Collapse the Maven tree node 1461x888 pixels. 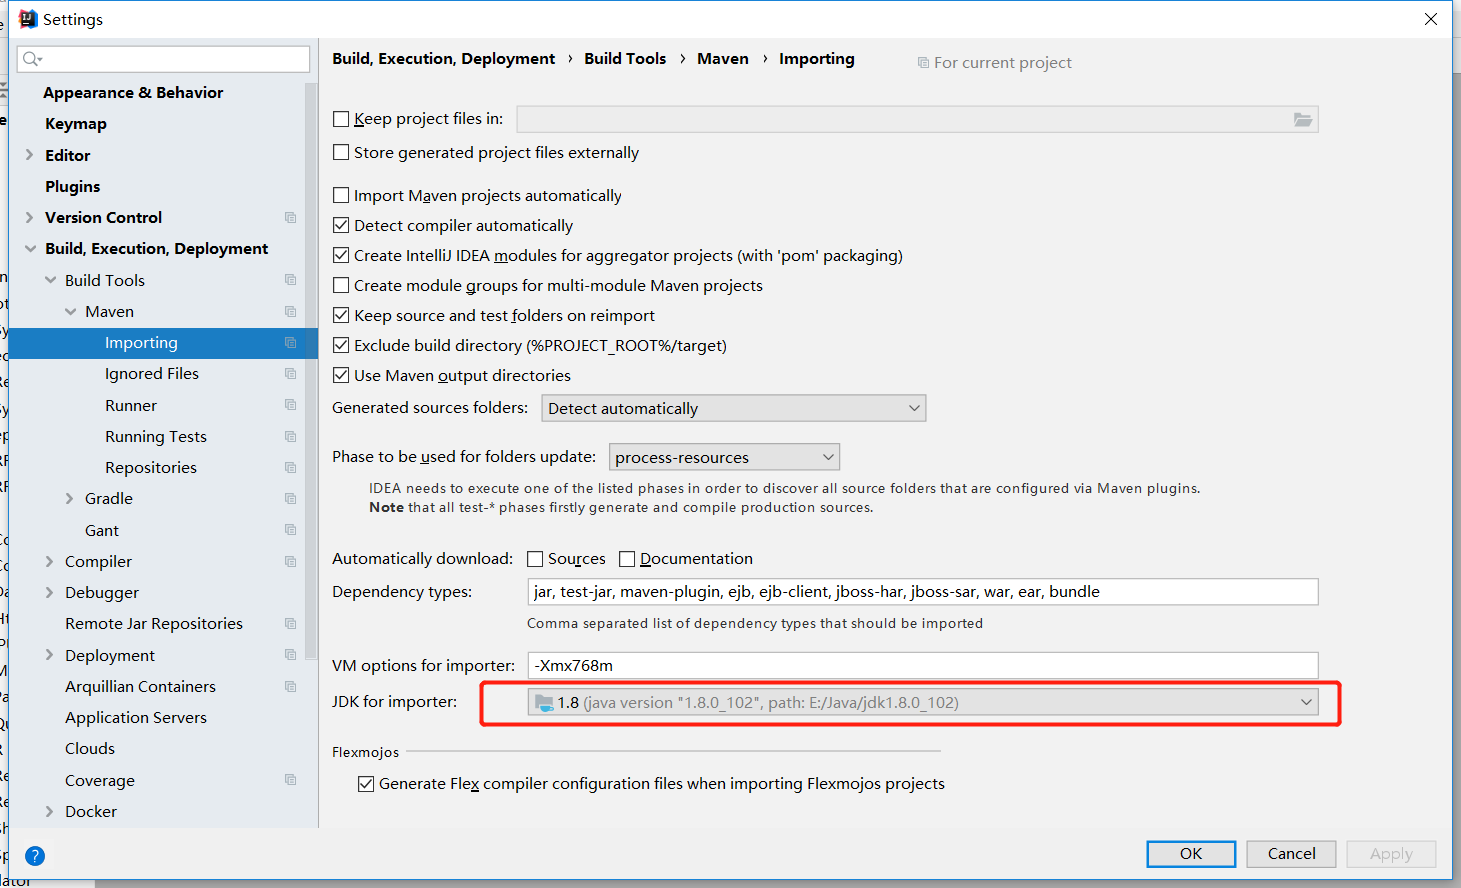[70, 311]
